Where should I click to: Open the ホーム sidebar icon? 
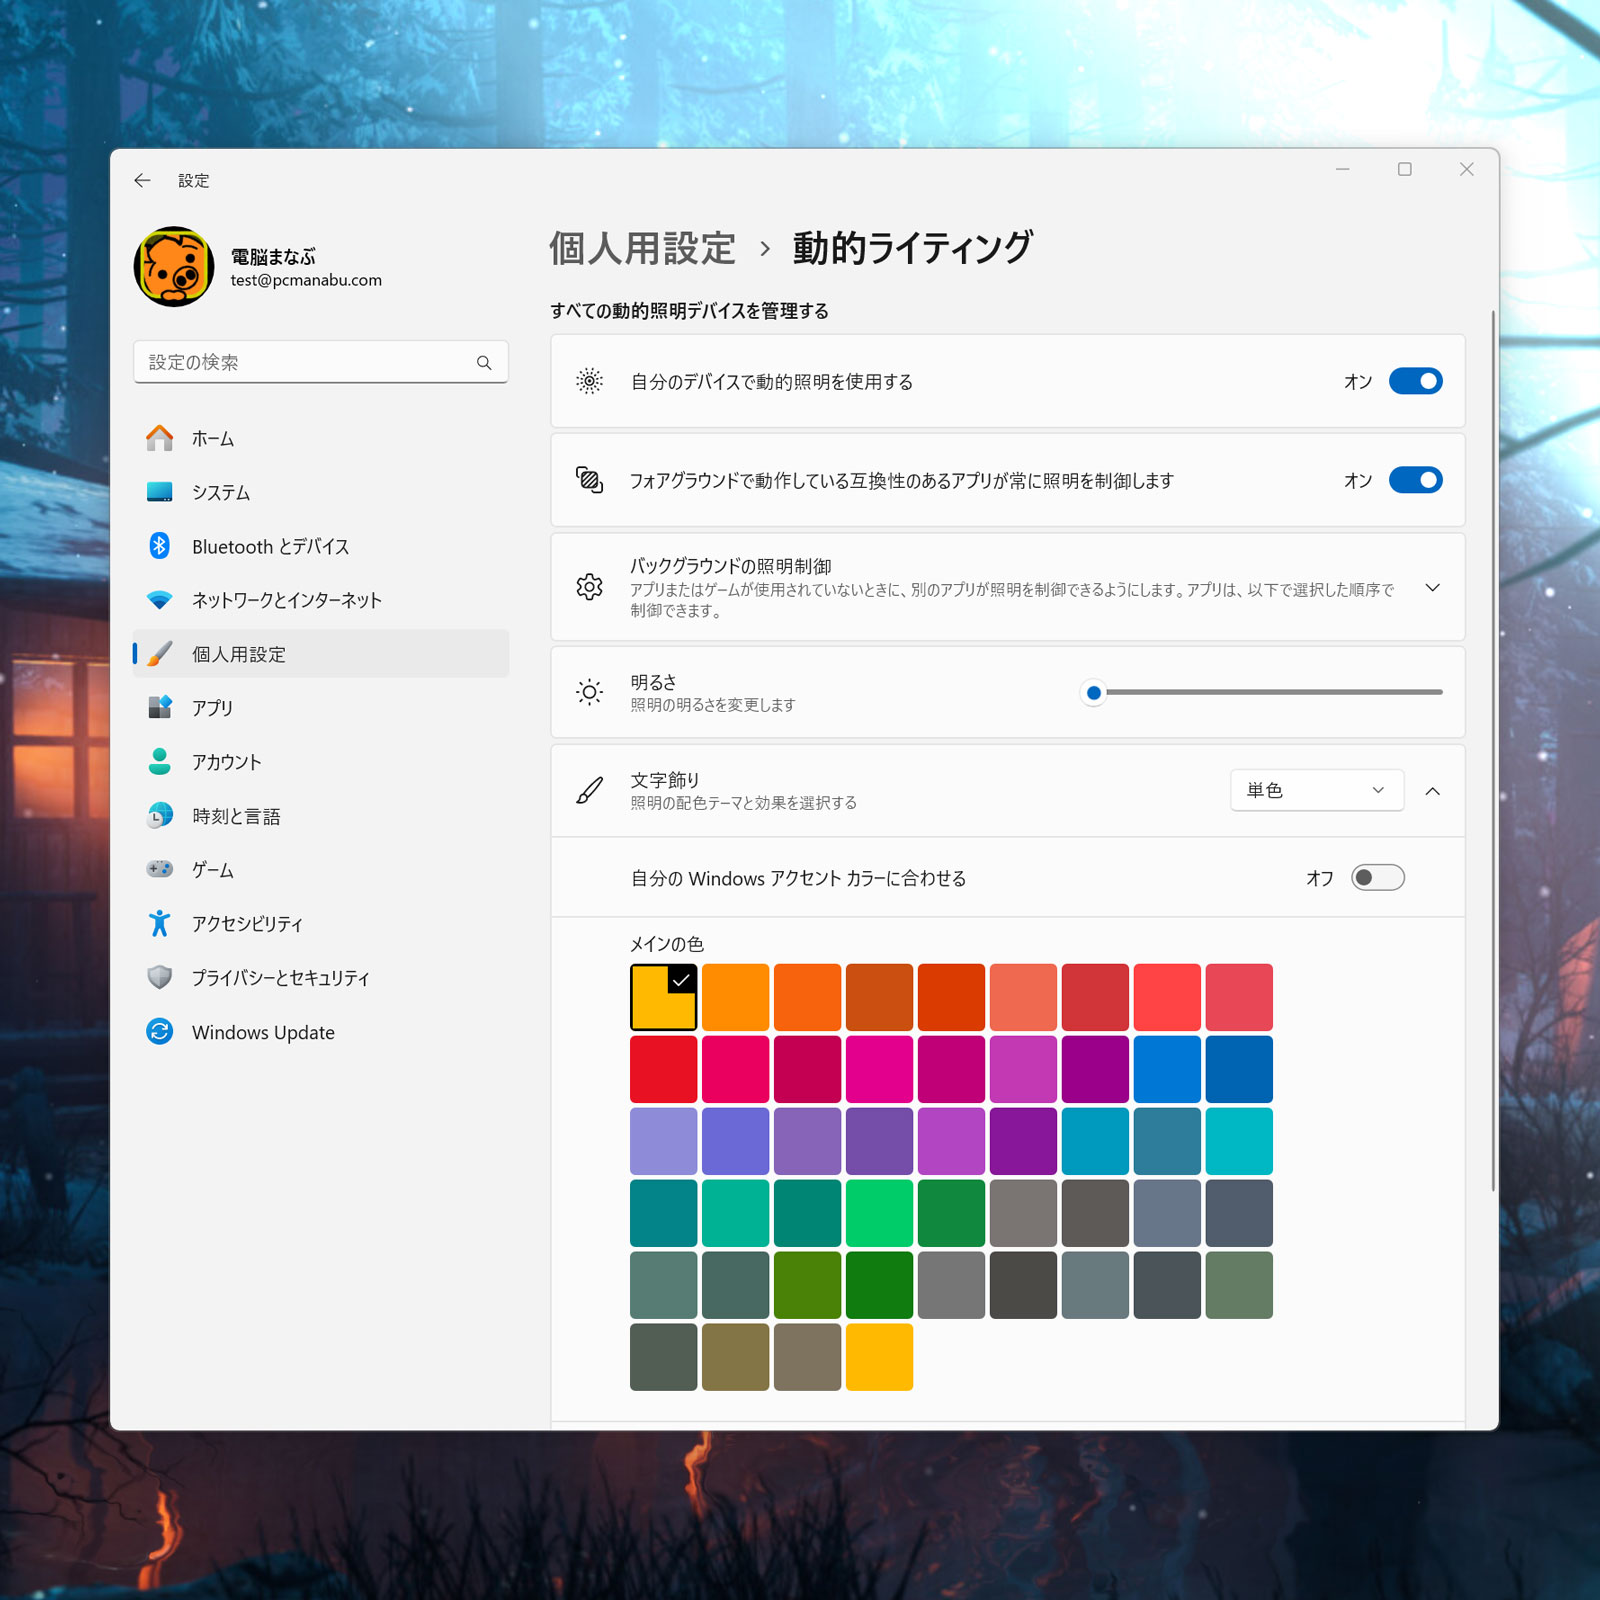click(161, 438)
